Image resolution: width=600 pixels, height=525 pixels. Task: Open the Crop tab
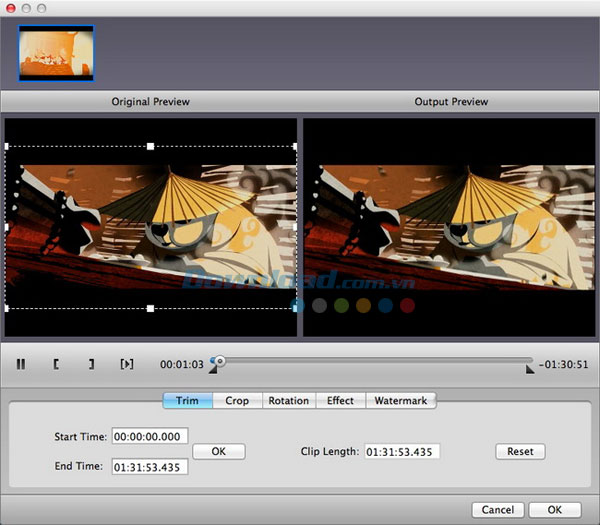tap(237, 401)
